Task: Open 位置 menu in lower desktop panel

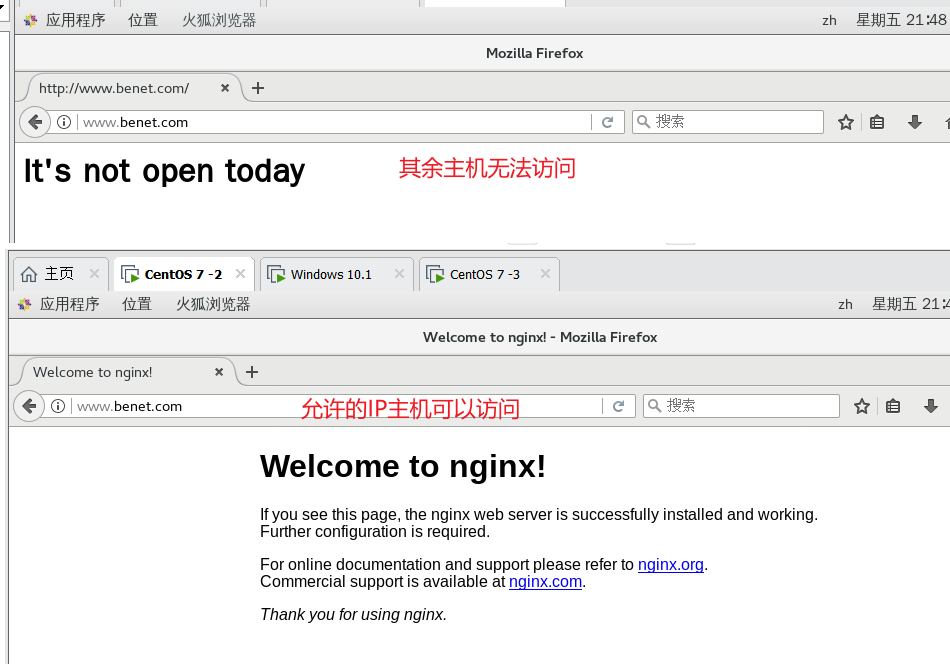Action: [x=137, y=304]
